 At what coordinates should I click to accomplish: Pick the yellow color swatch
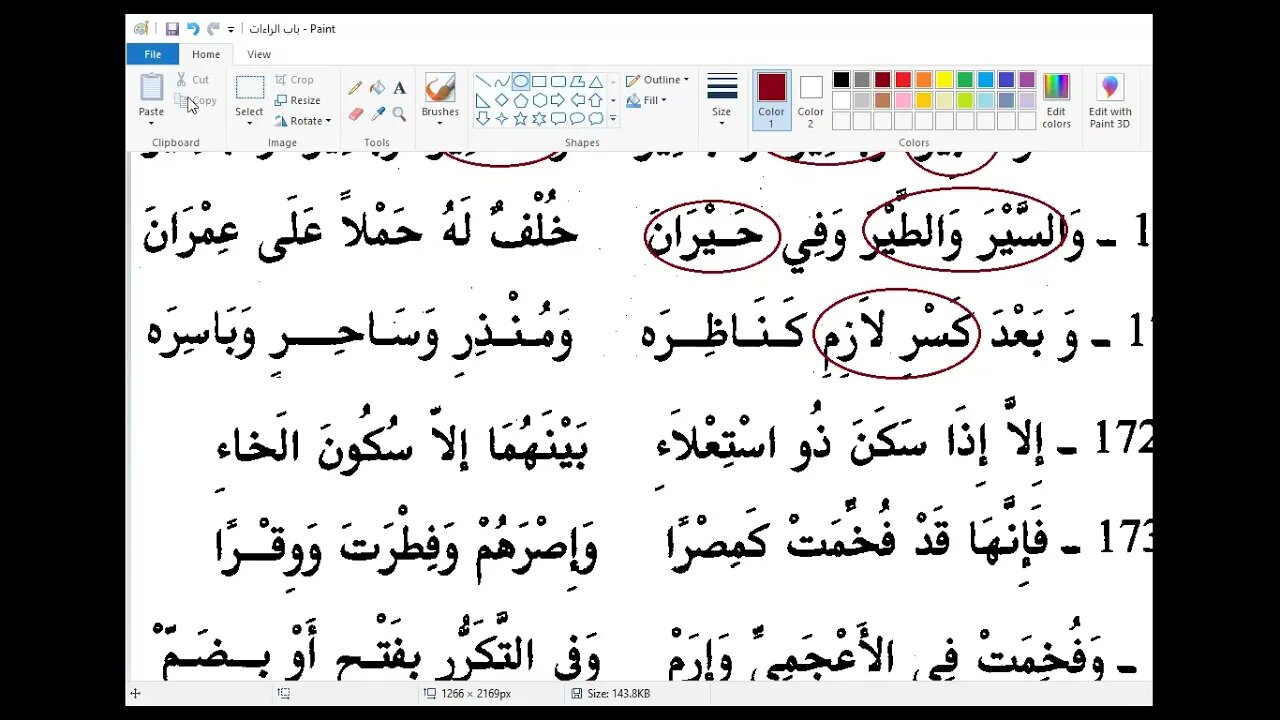coord(944,80)
